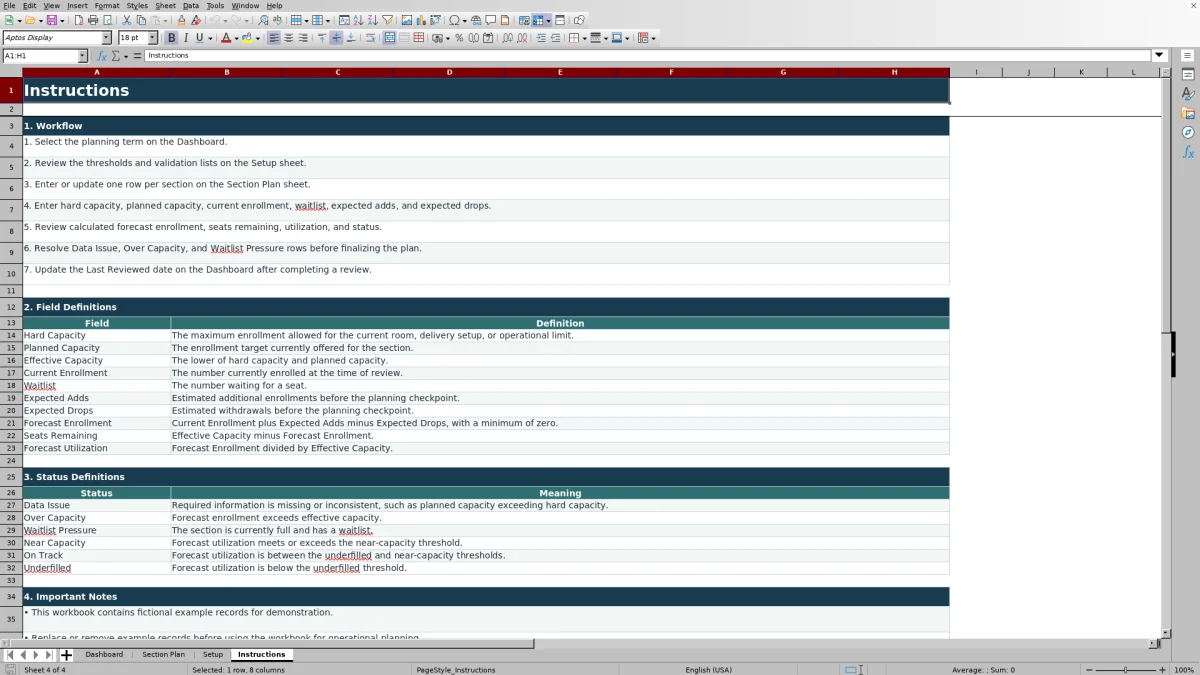
Task: Click the Insert Hyperlink icon
Action: click(x=476, y=20)
